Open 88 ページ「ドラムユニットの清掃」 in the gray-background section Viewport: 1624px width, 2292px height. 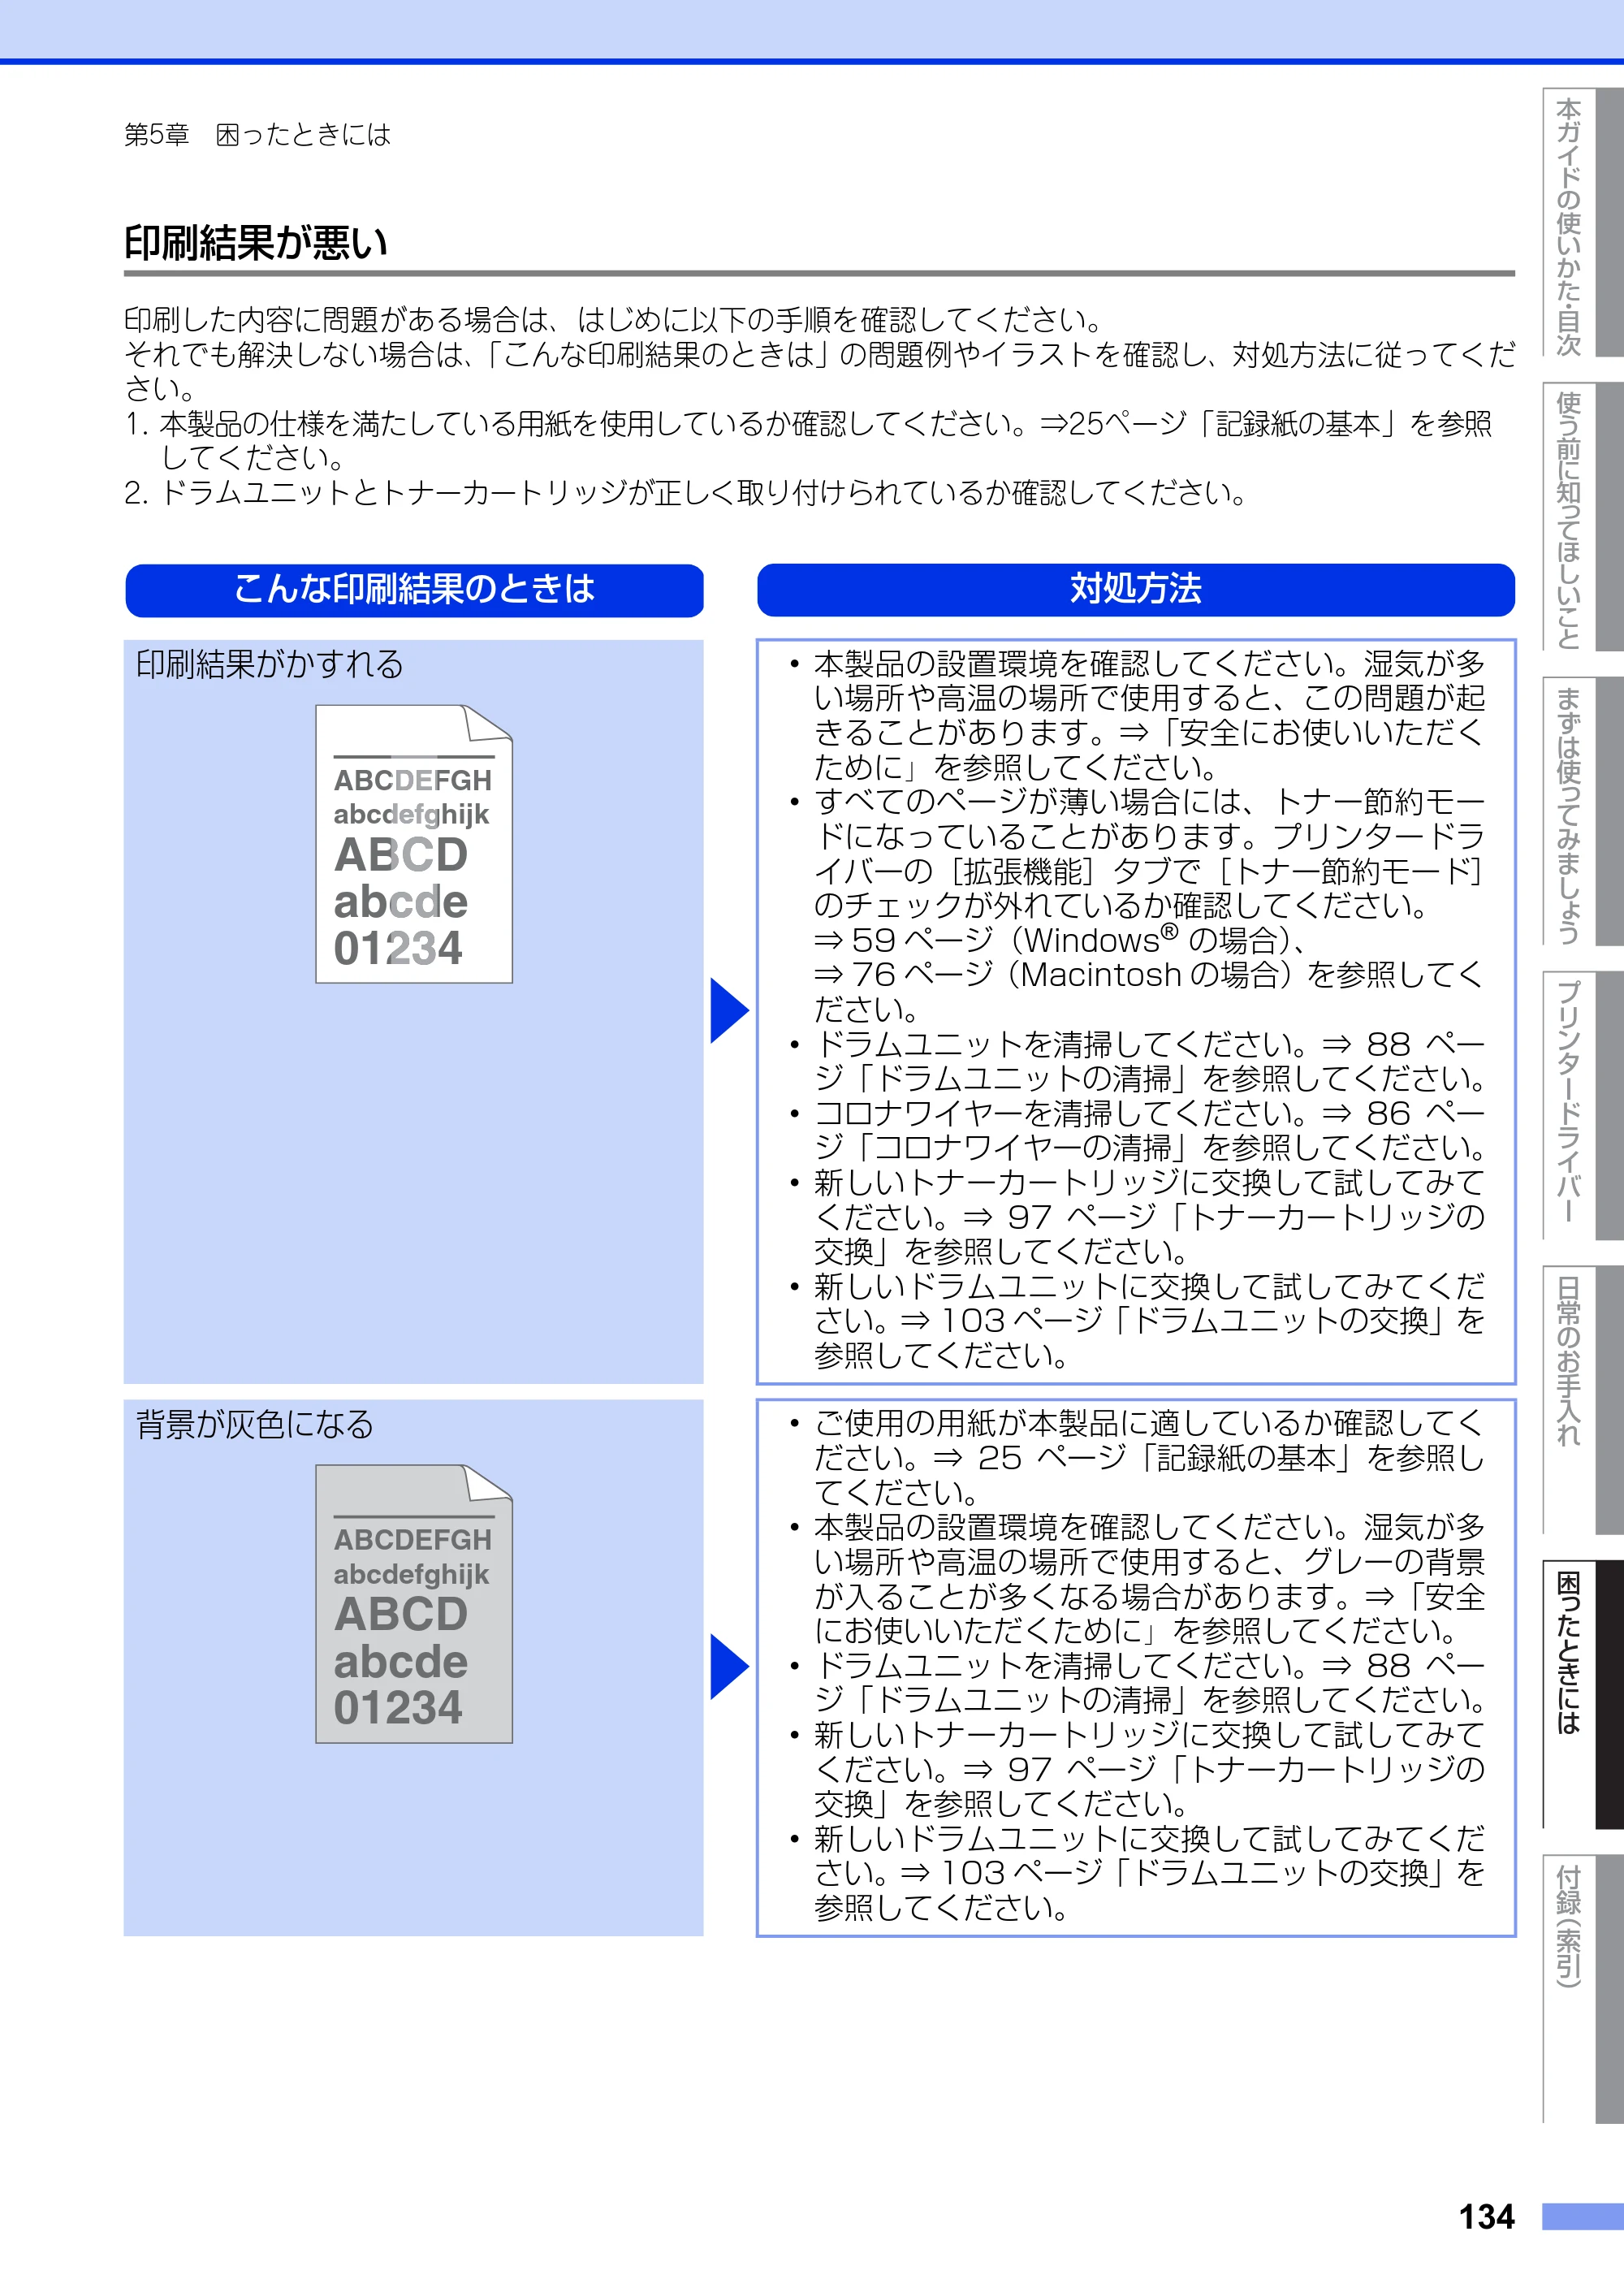pos(1149,1682)
